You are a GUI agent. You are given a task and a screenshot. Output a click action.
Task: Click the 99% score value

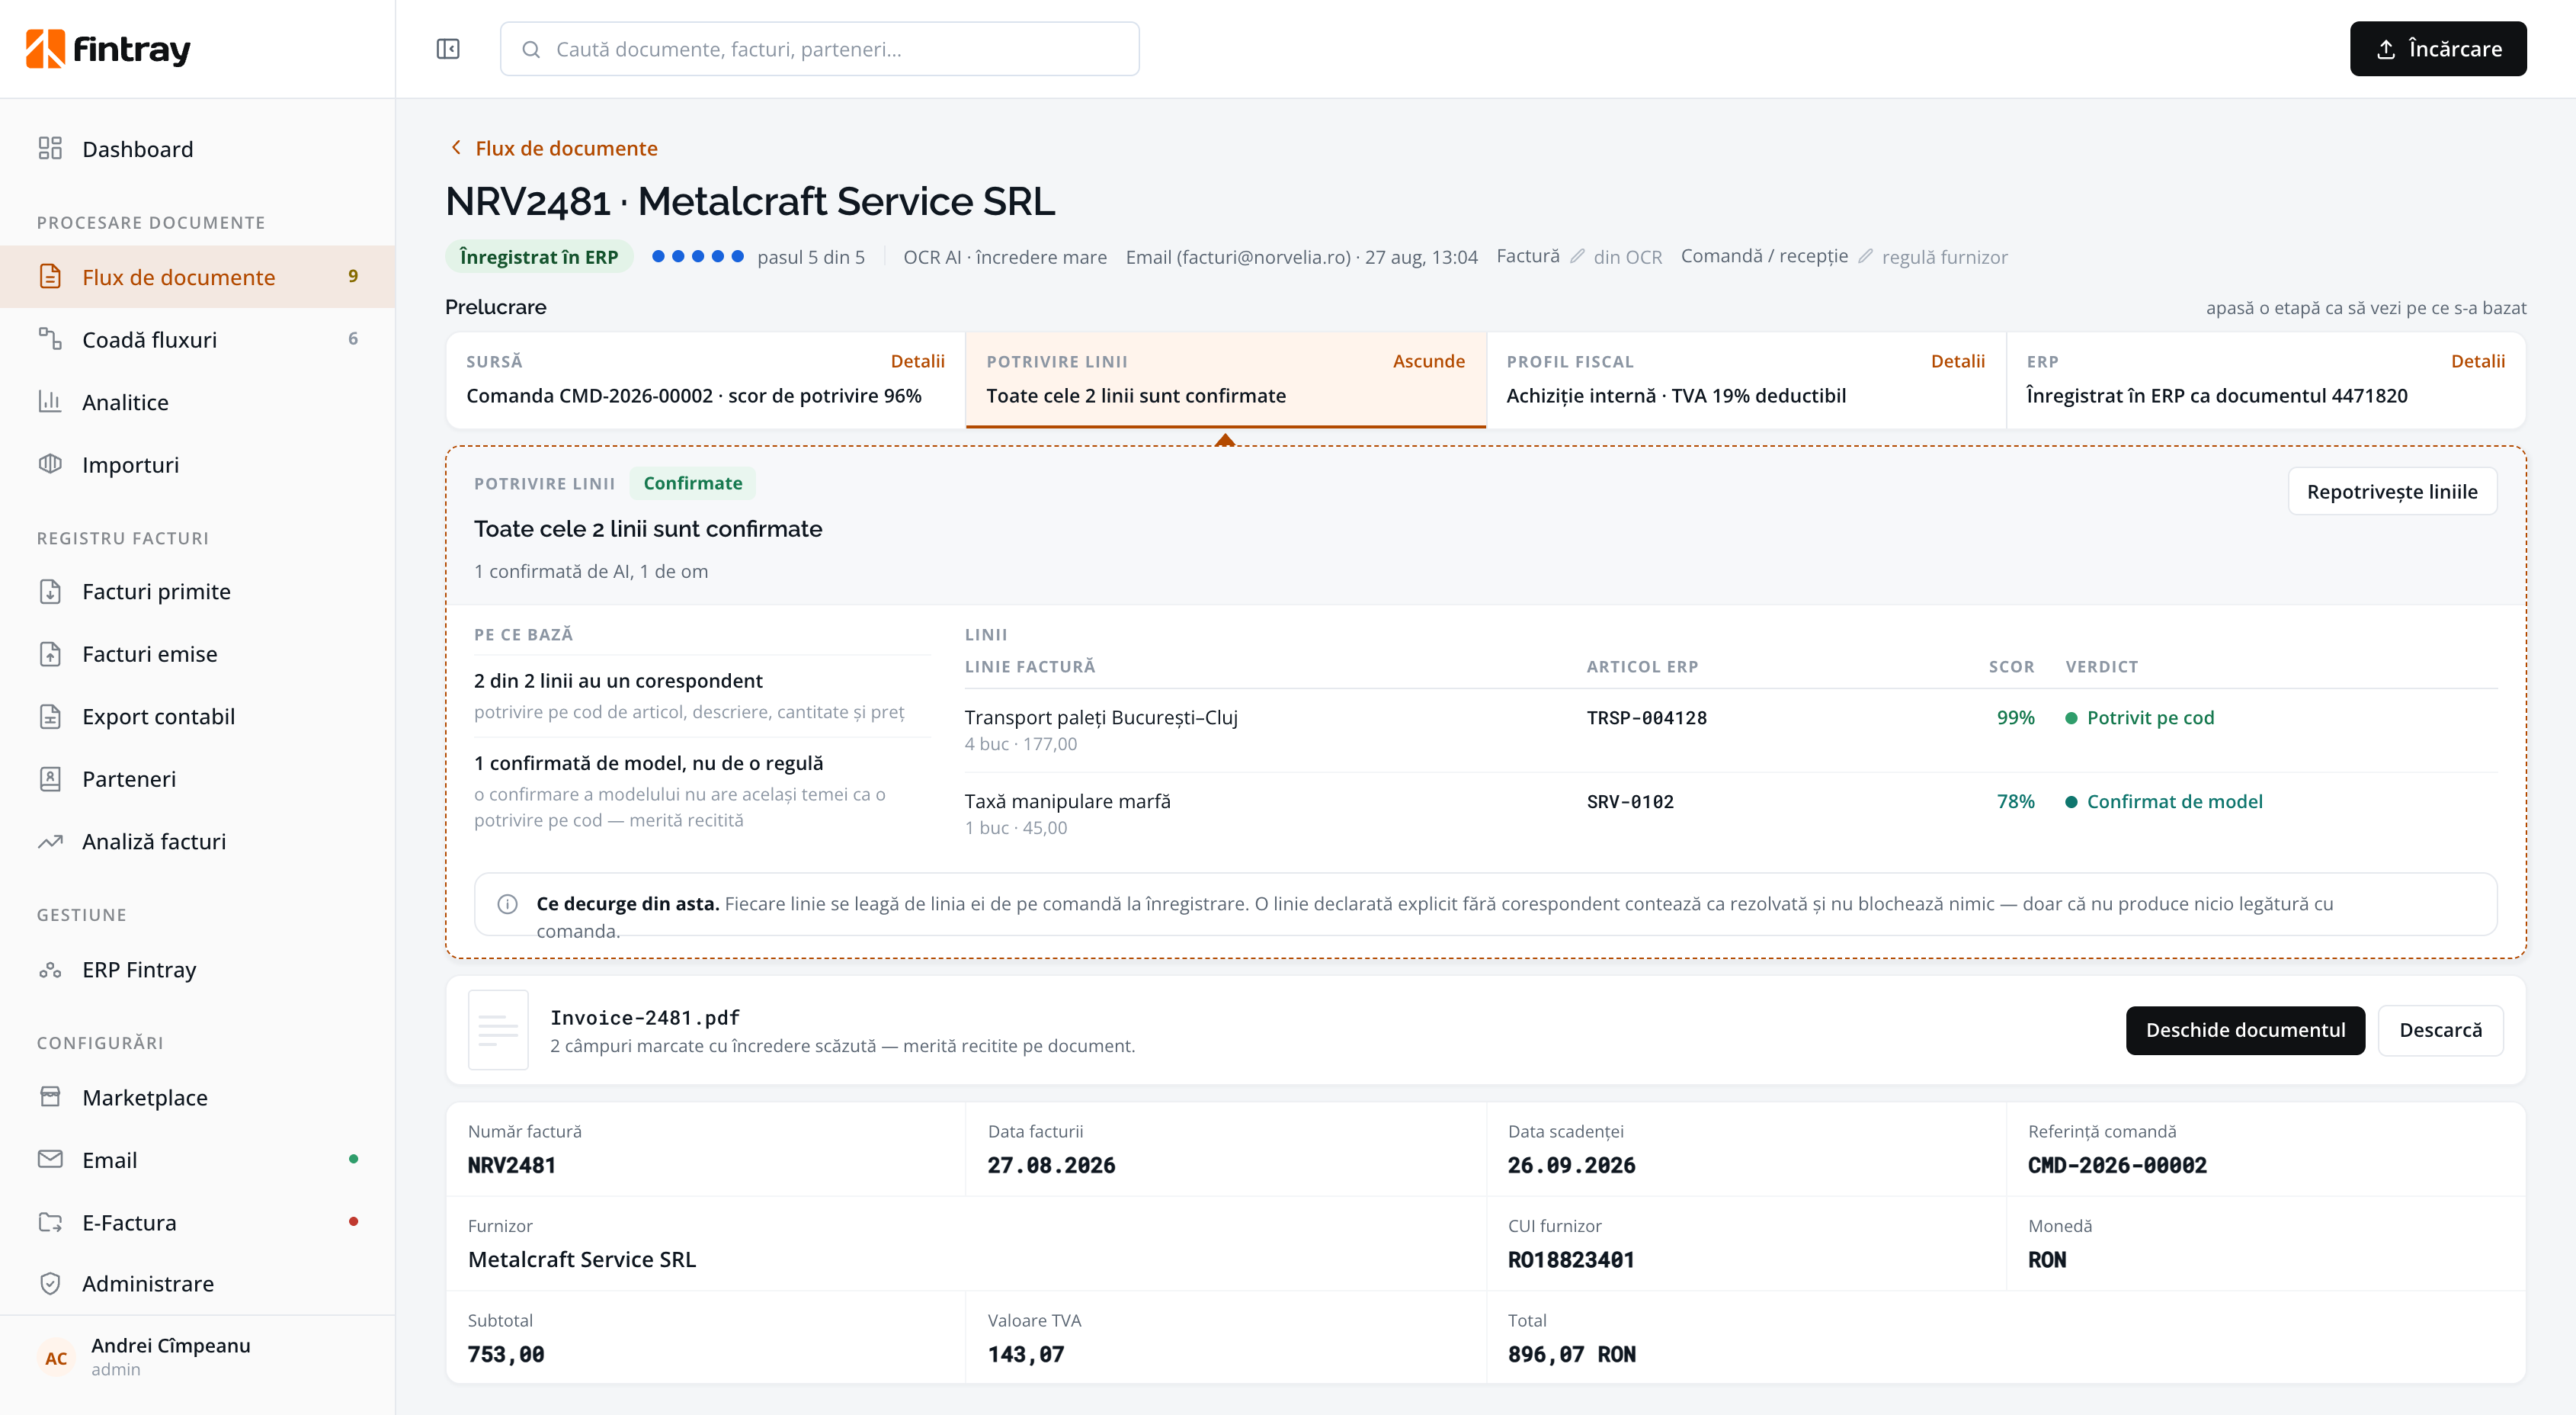[x=2015, y=717]
